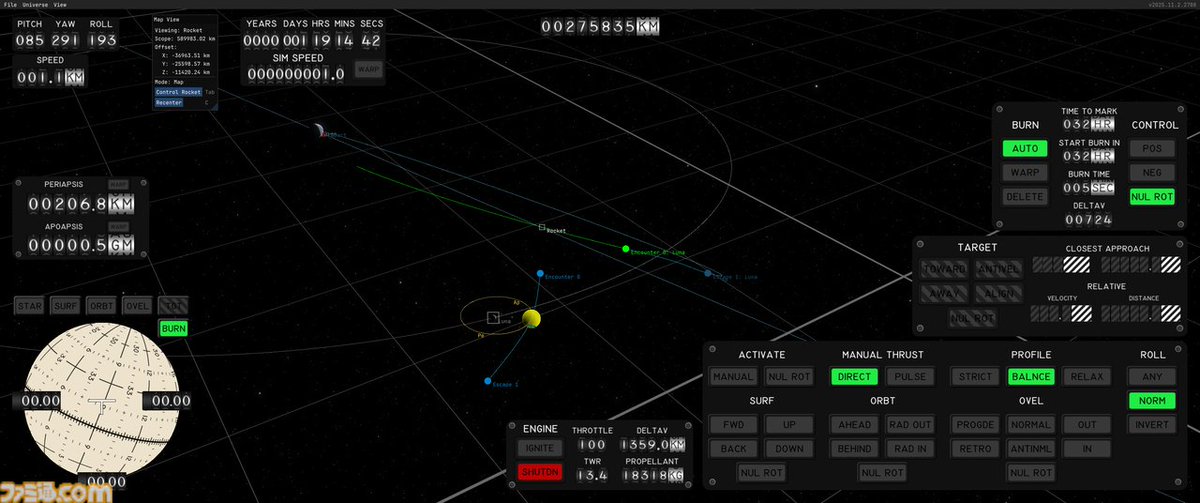The width and height of the screenshot is (1200, 503).
Task: Click NUL ROT under ACTIVATE
Action: tap(789, 377)
